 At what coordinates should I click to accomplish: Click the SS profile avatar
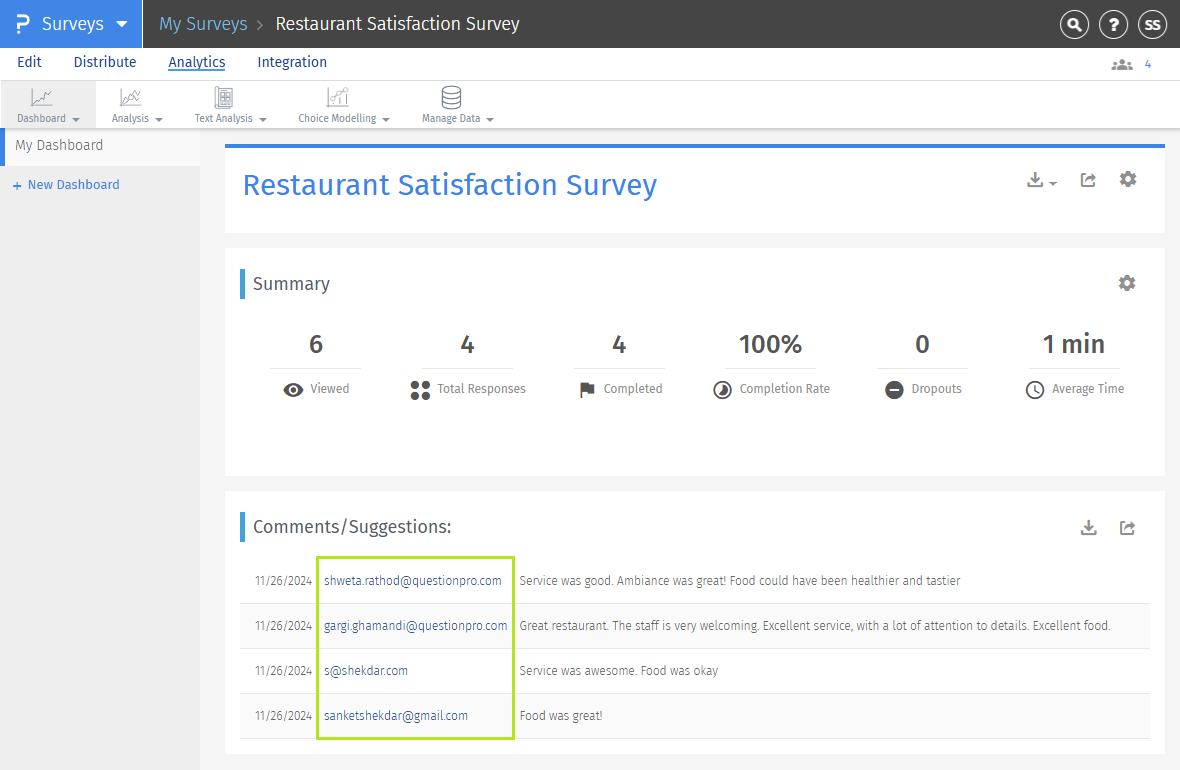1153,24
